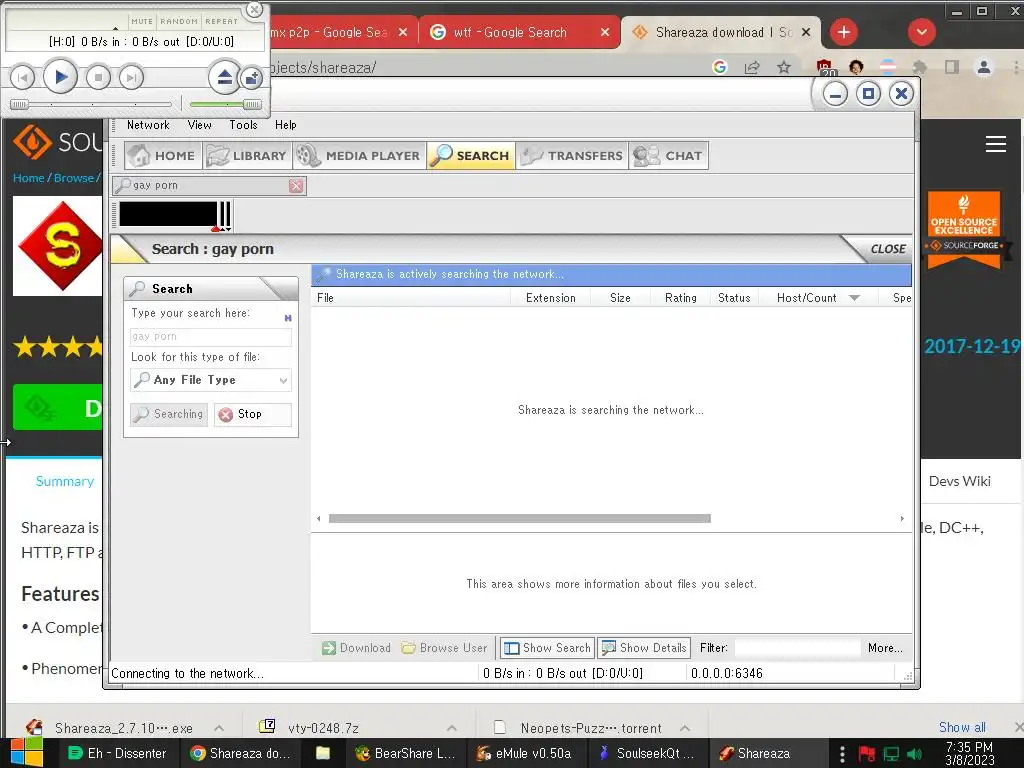Click the Home breadcrumb link
The width and height of the screenshot is (1024, 768).
tap(29, 178)
